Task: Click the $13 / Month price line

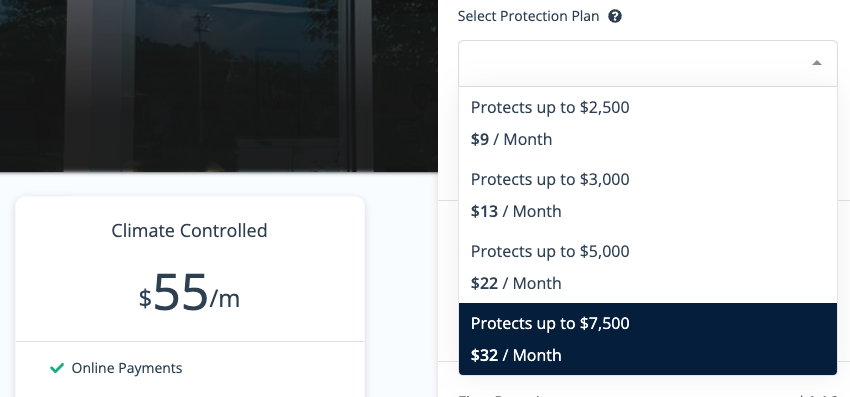Action: 516,211
